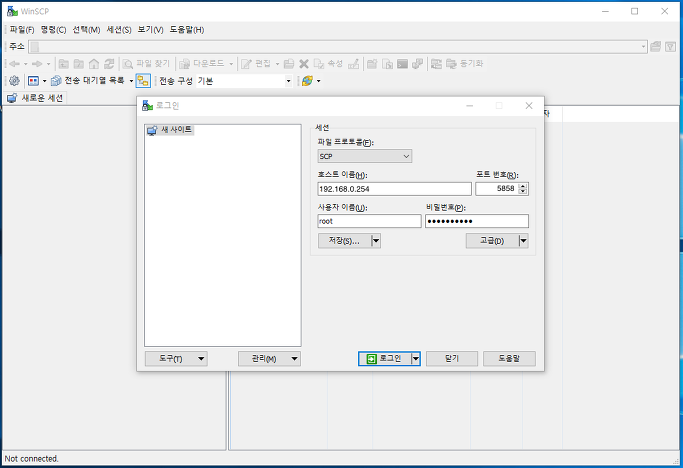Open the Save (저장) button dropdown arrow
683x468 pixels.
coord(376,241)
